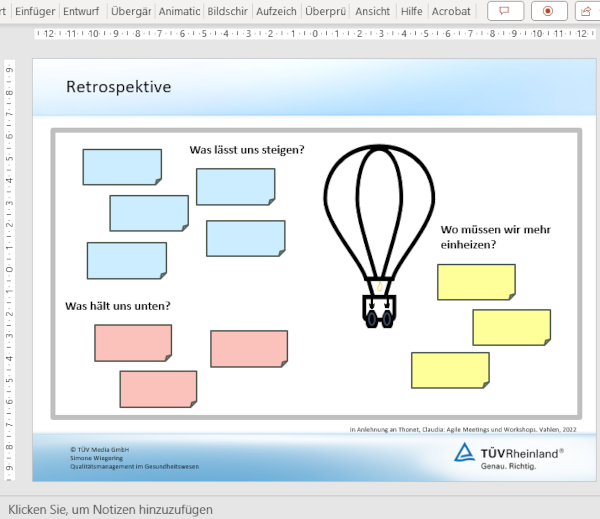Open the Einfügen ribbon tab

point(35,11)
